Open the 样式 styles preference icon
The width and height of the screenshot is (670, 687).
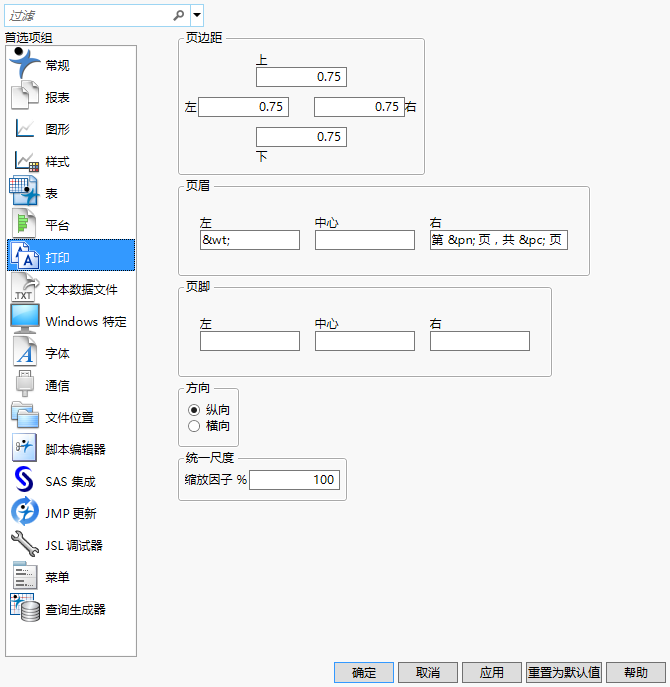click(26, 161)
